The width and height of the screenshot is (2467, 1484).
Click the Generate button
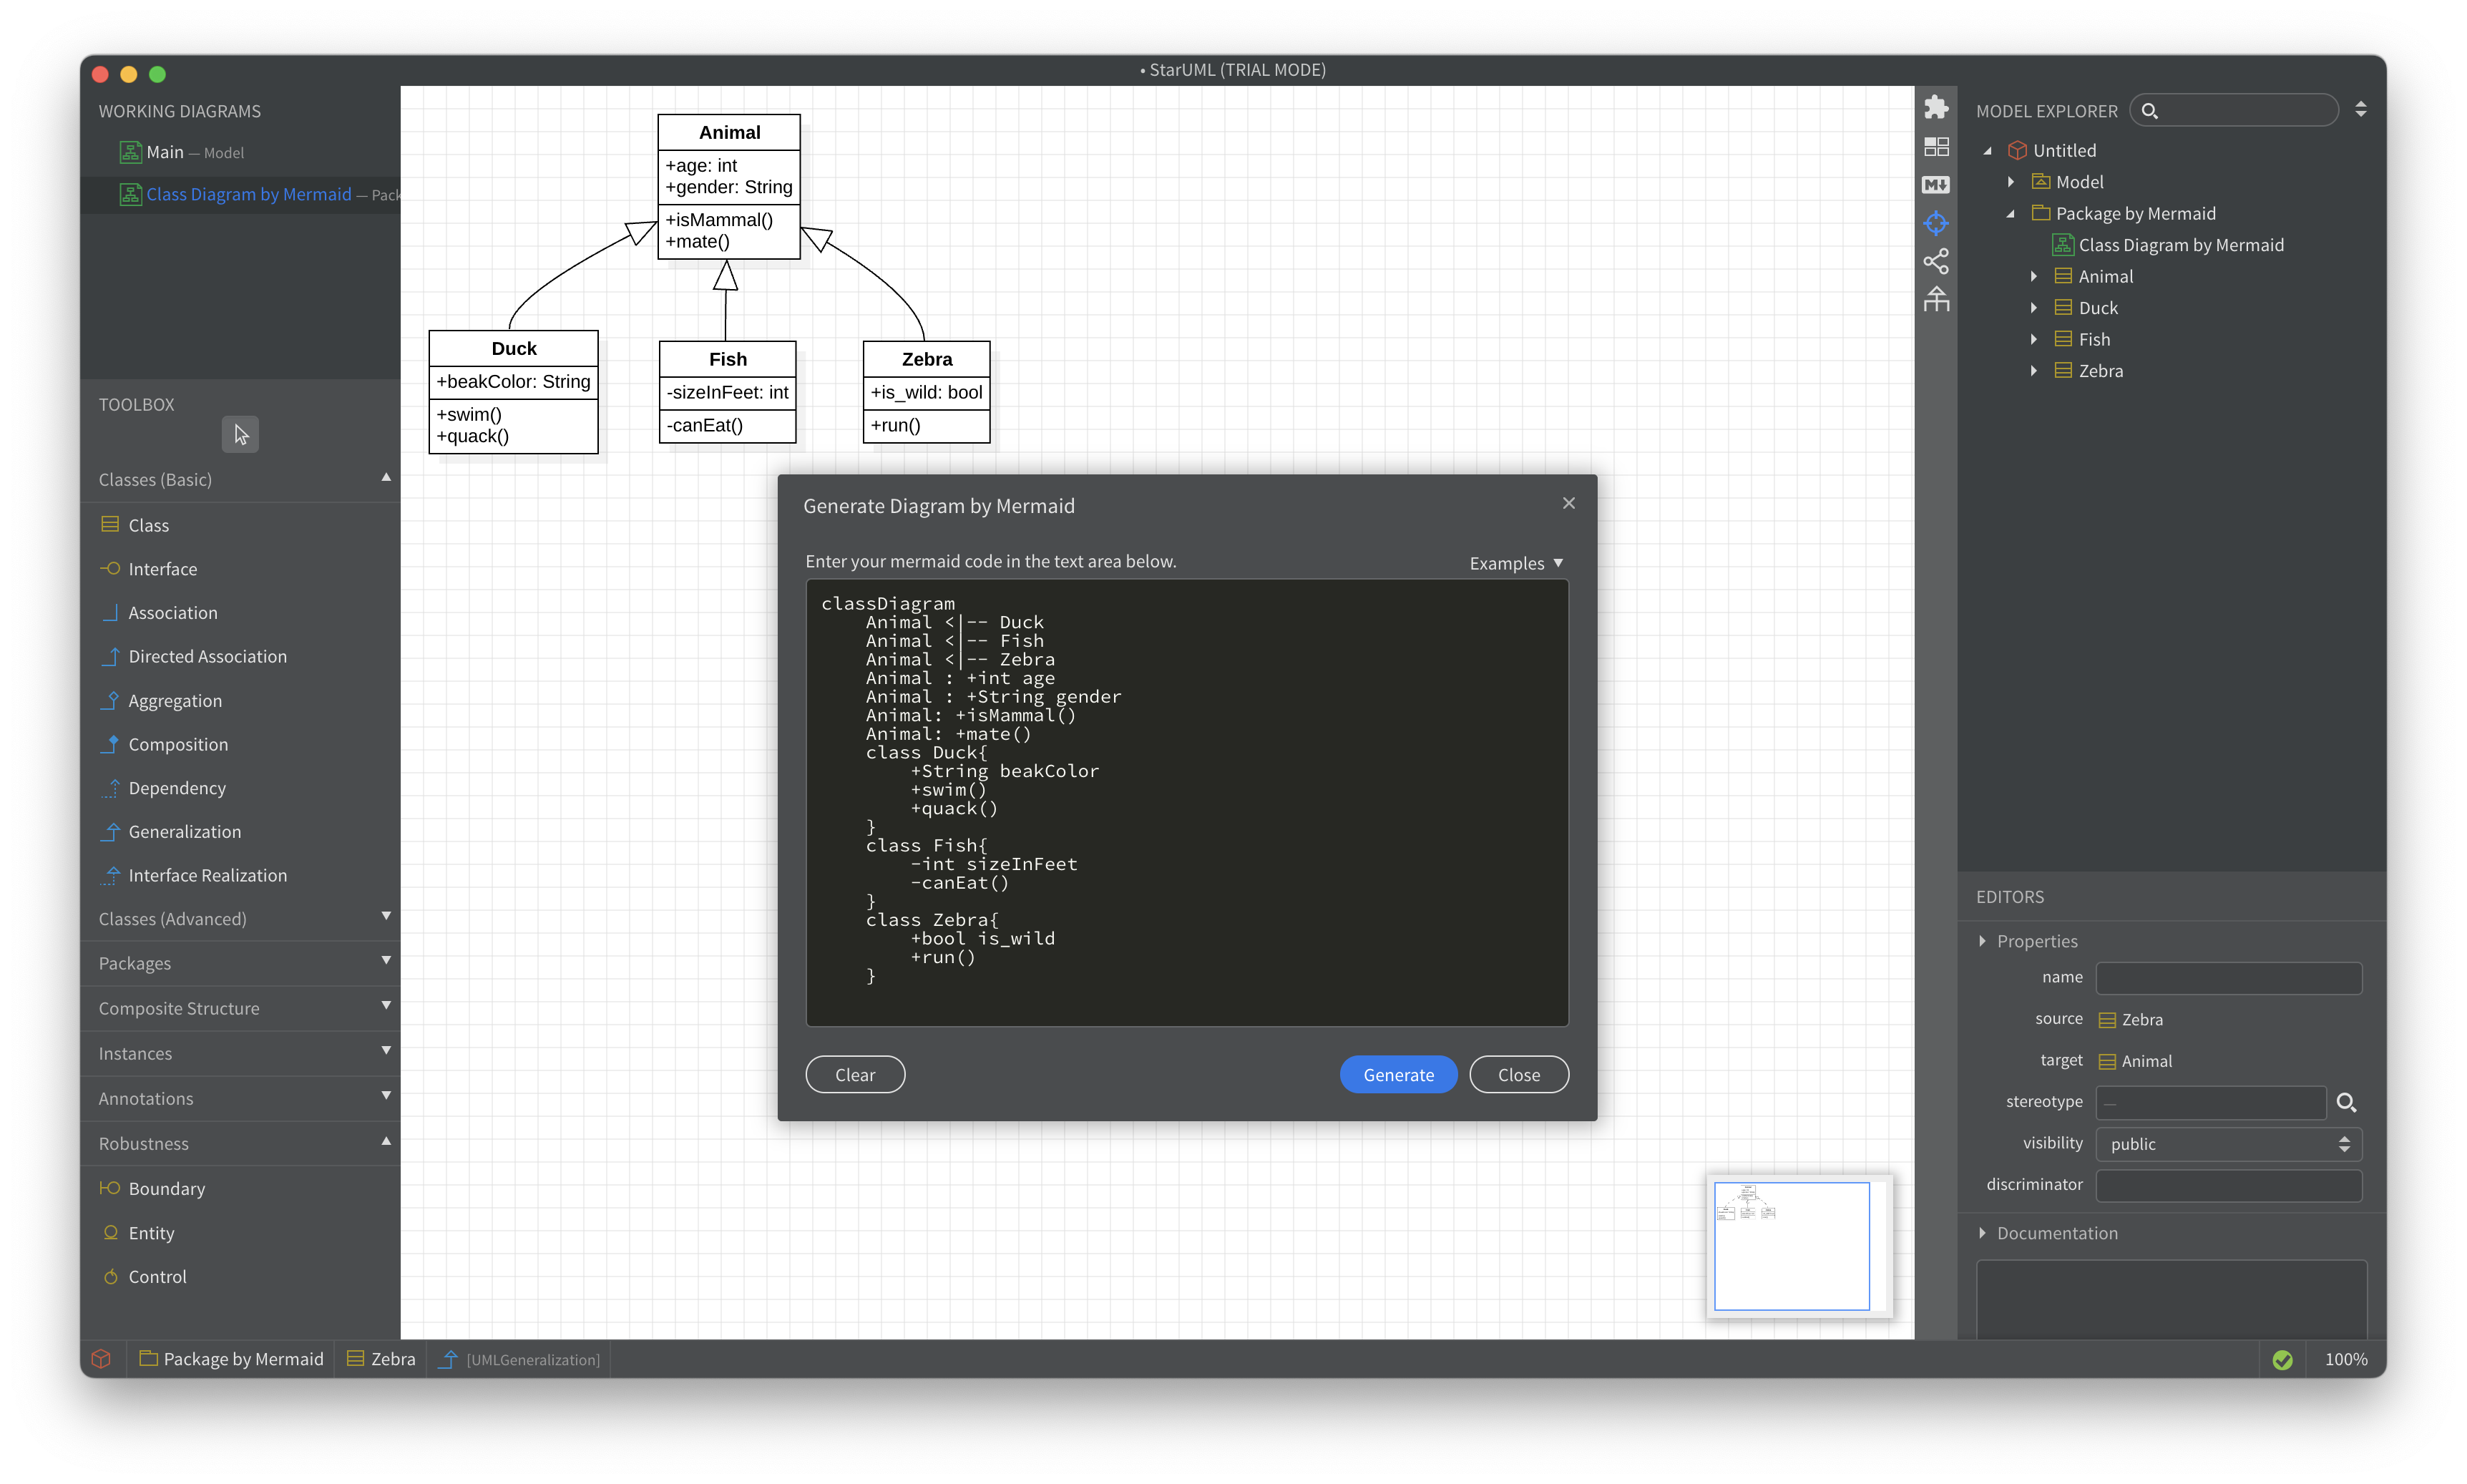1398,1075
